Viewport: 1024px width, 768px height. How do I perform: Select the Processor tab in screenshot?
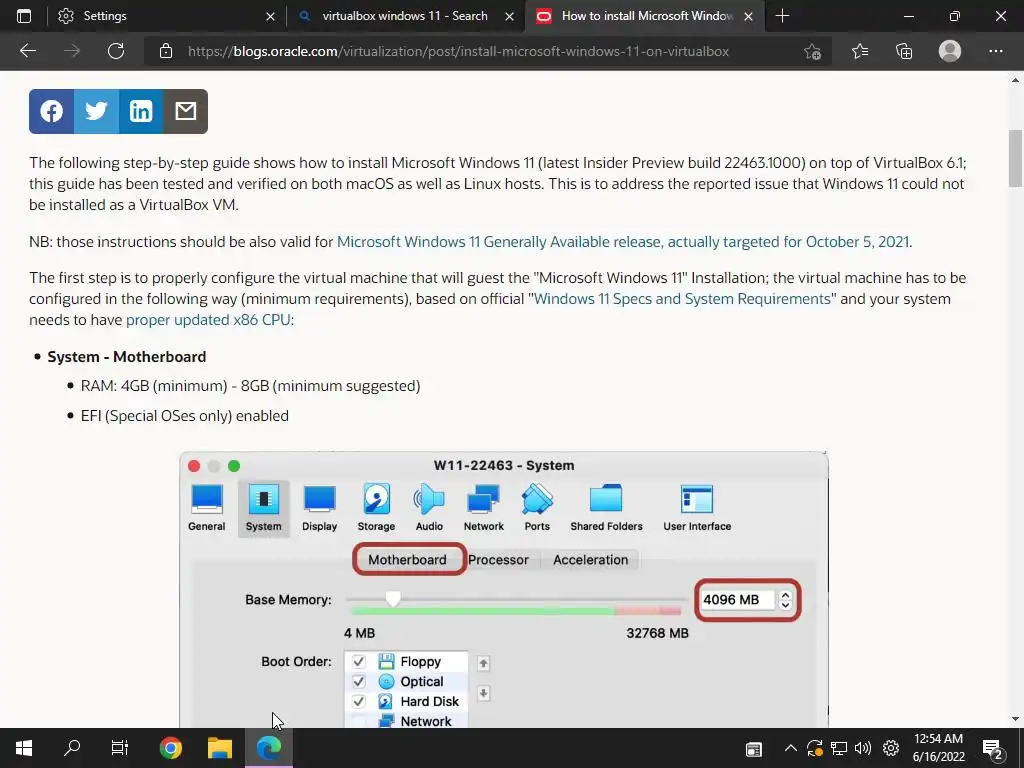498,560
